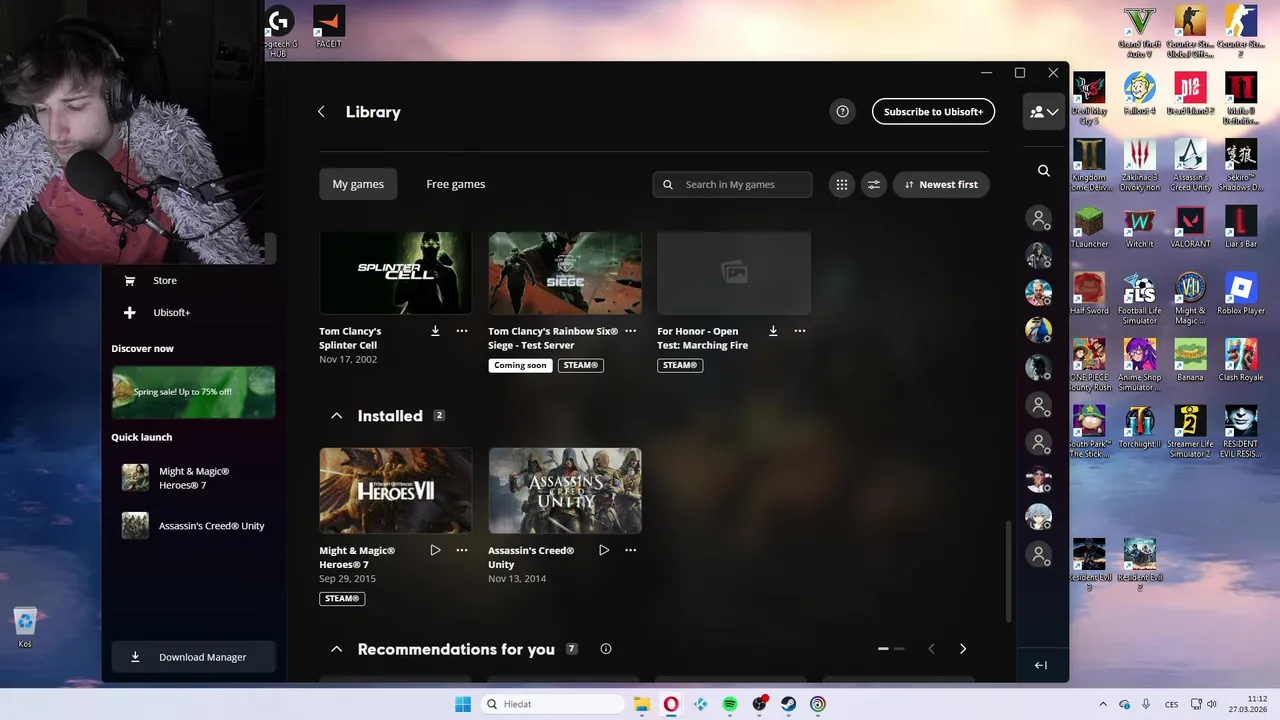Select Liar's Bar desktop shortcut

pos(1240,228)
